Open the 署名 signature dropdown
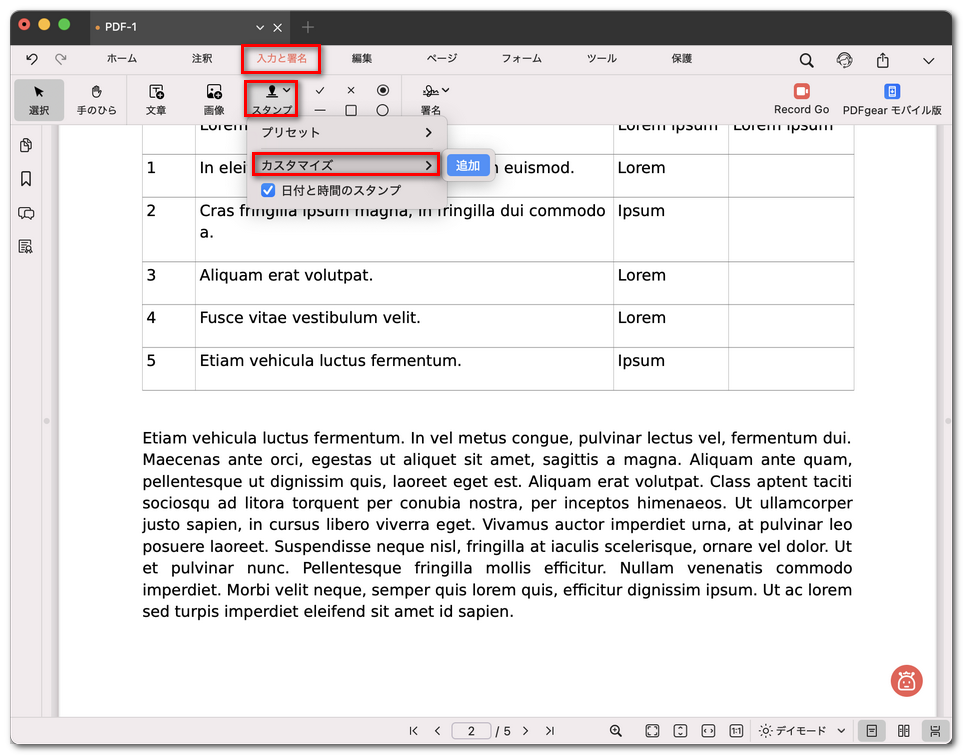This screenshot has width=963, height=755. coord(434,92)
